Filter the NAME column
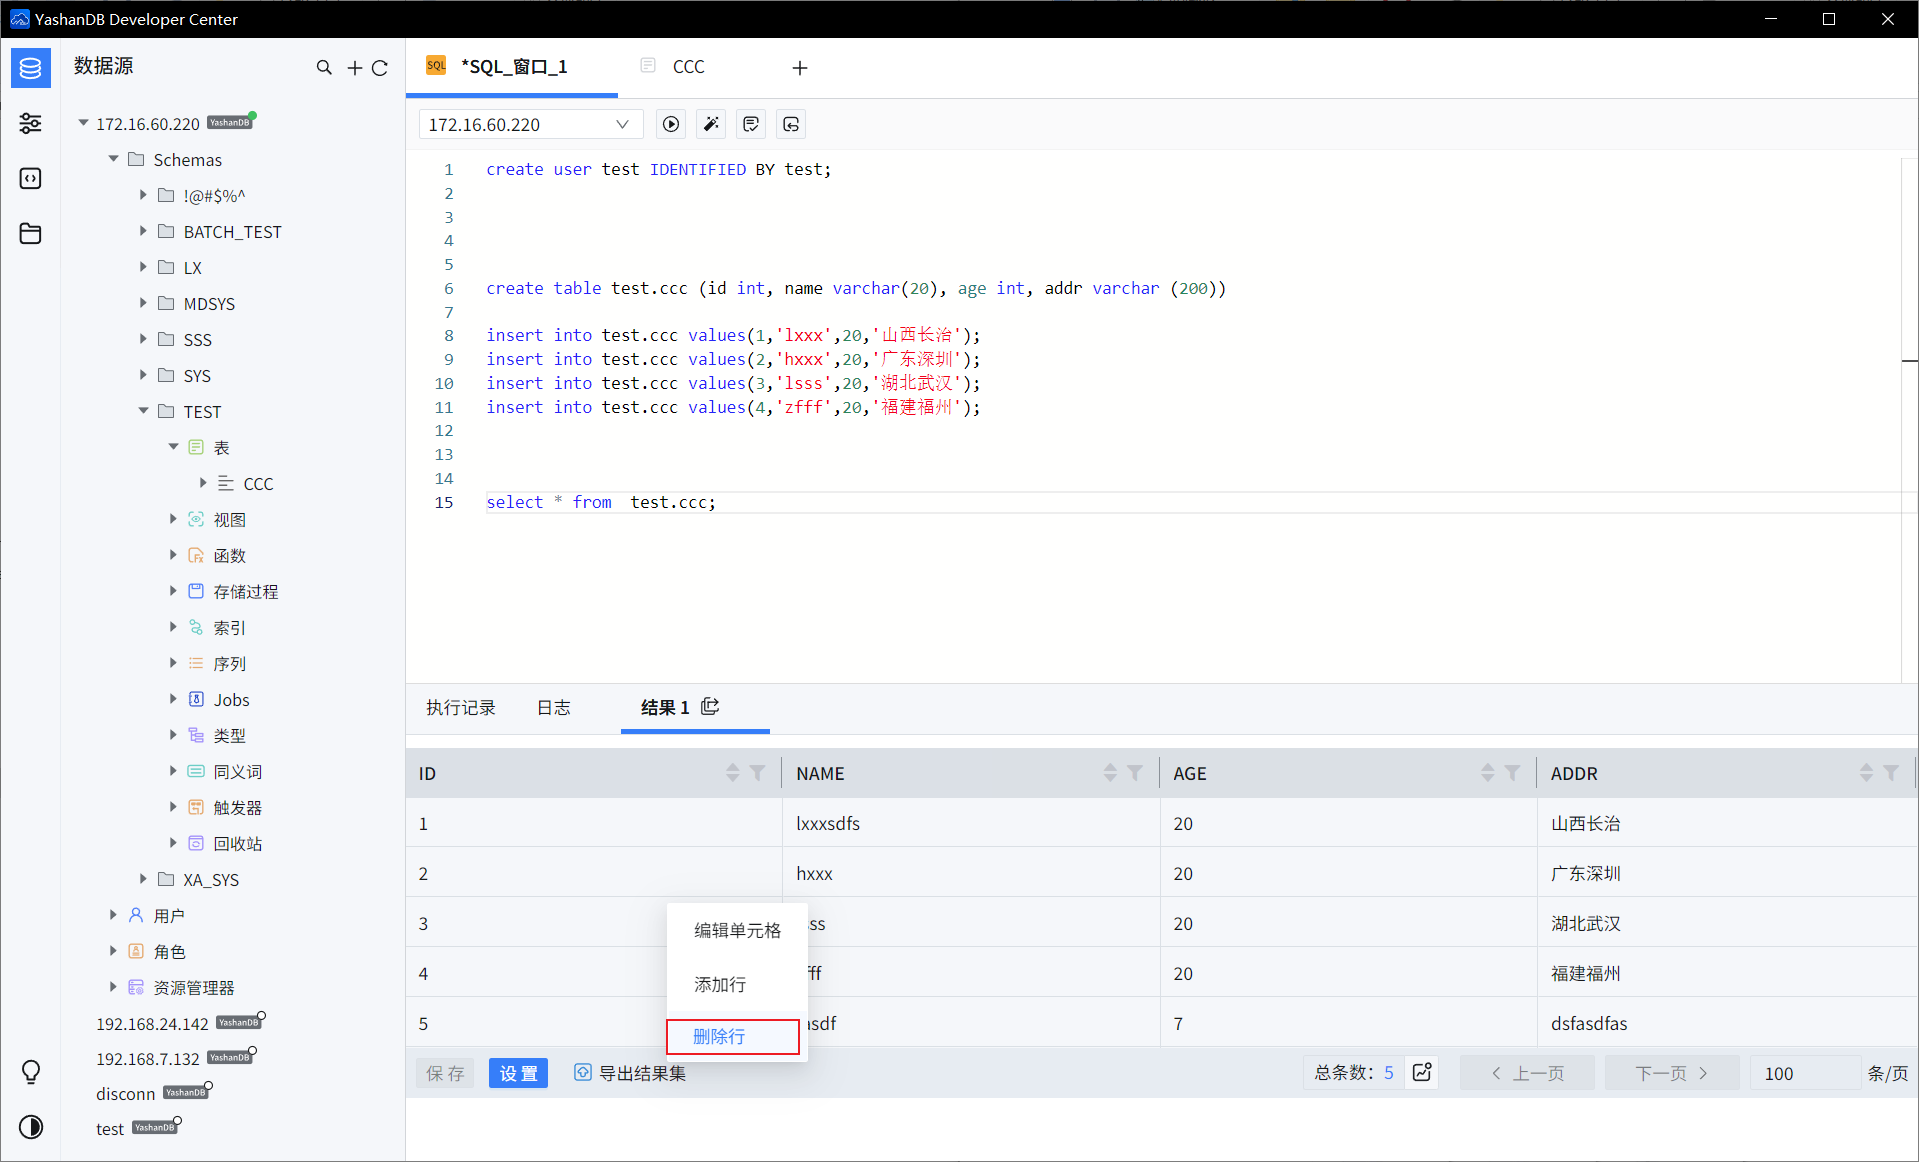1919x1162 pixels. pyautogui.click(x=1135, y=772)
